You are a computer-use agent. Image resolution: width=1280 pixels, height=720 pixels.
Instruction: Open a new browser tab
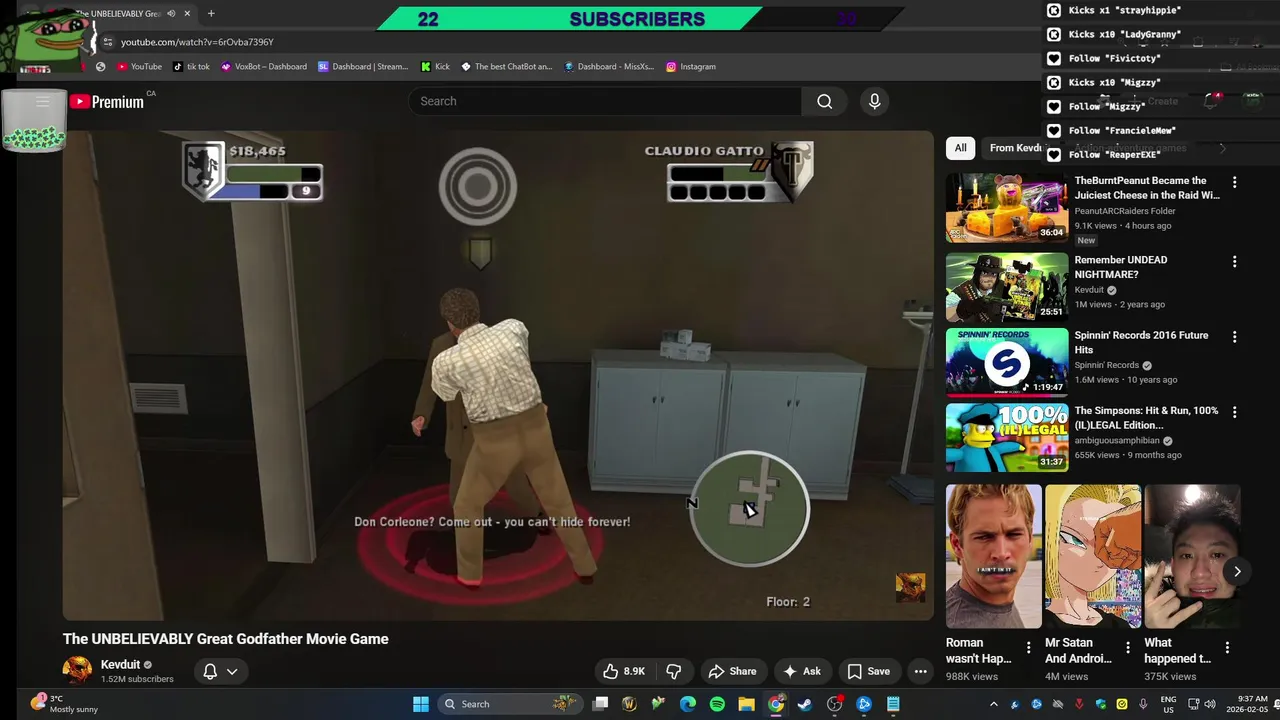click(x=211, y=14)
